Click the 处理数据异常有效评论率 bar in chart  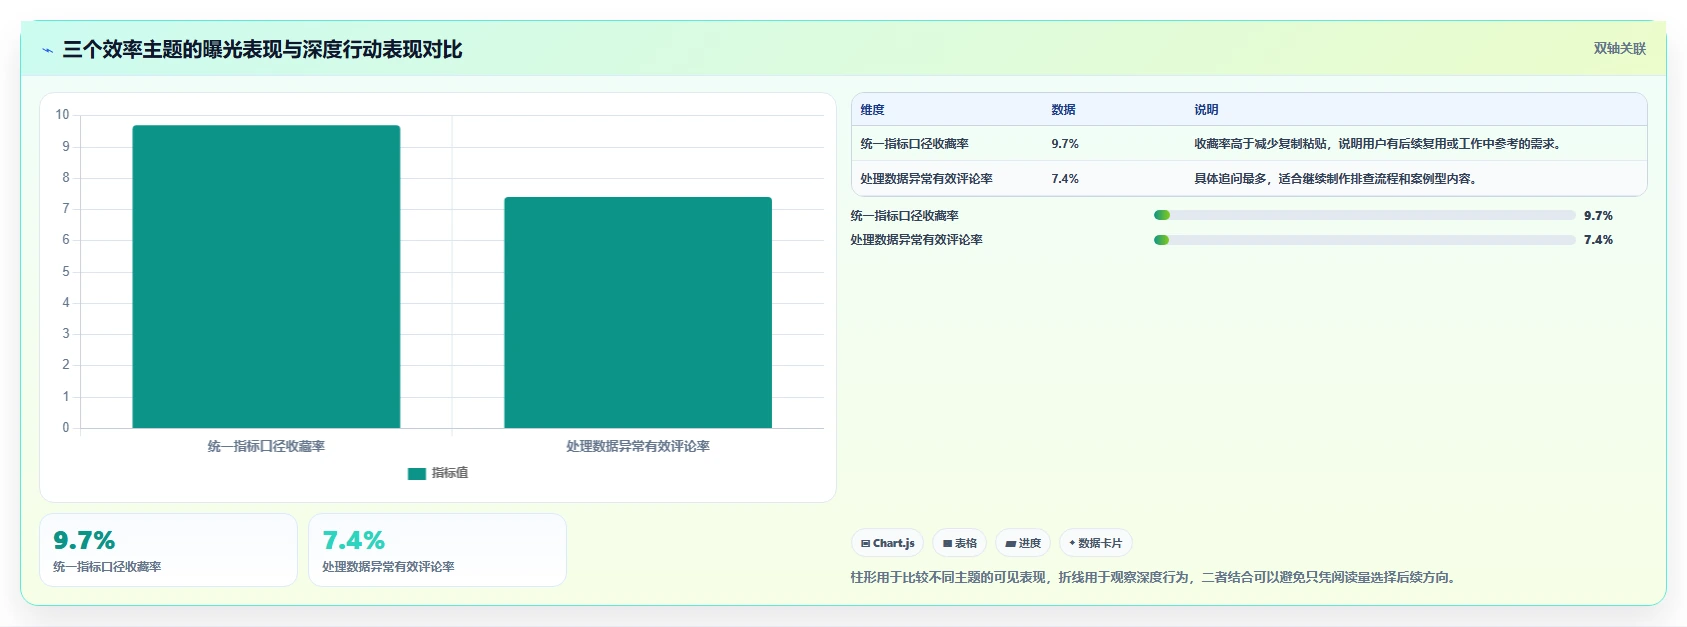pyautogui.click(x=638, y=312)
